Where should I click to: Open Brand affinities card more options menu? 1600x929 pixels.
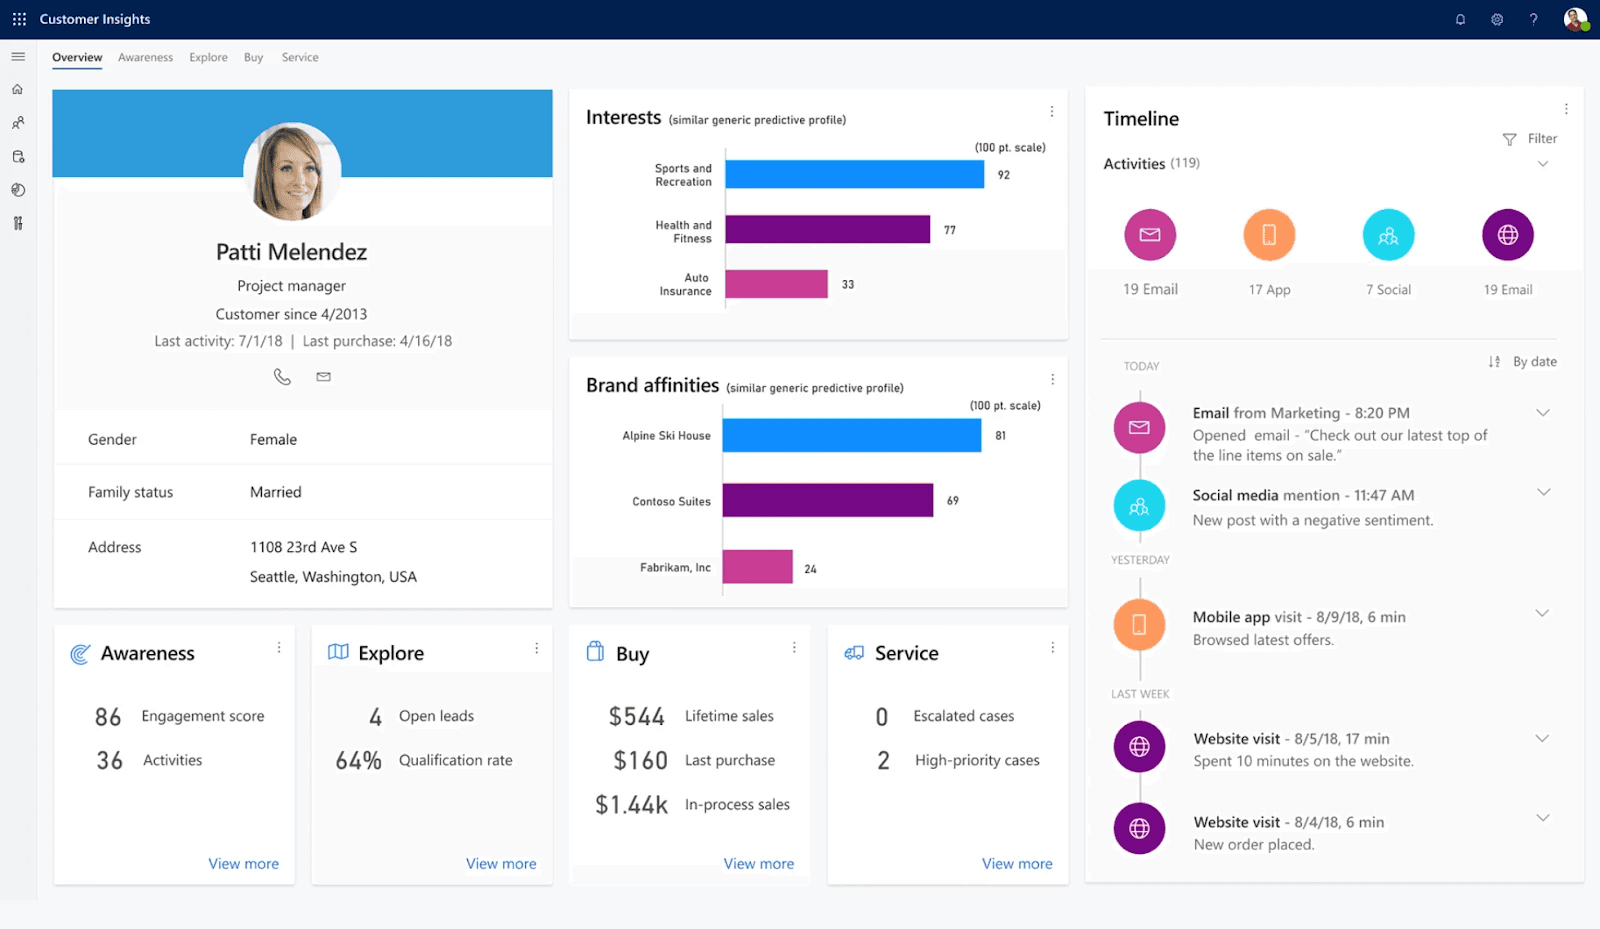[1052, 379]
